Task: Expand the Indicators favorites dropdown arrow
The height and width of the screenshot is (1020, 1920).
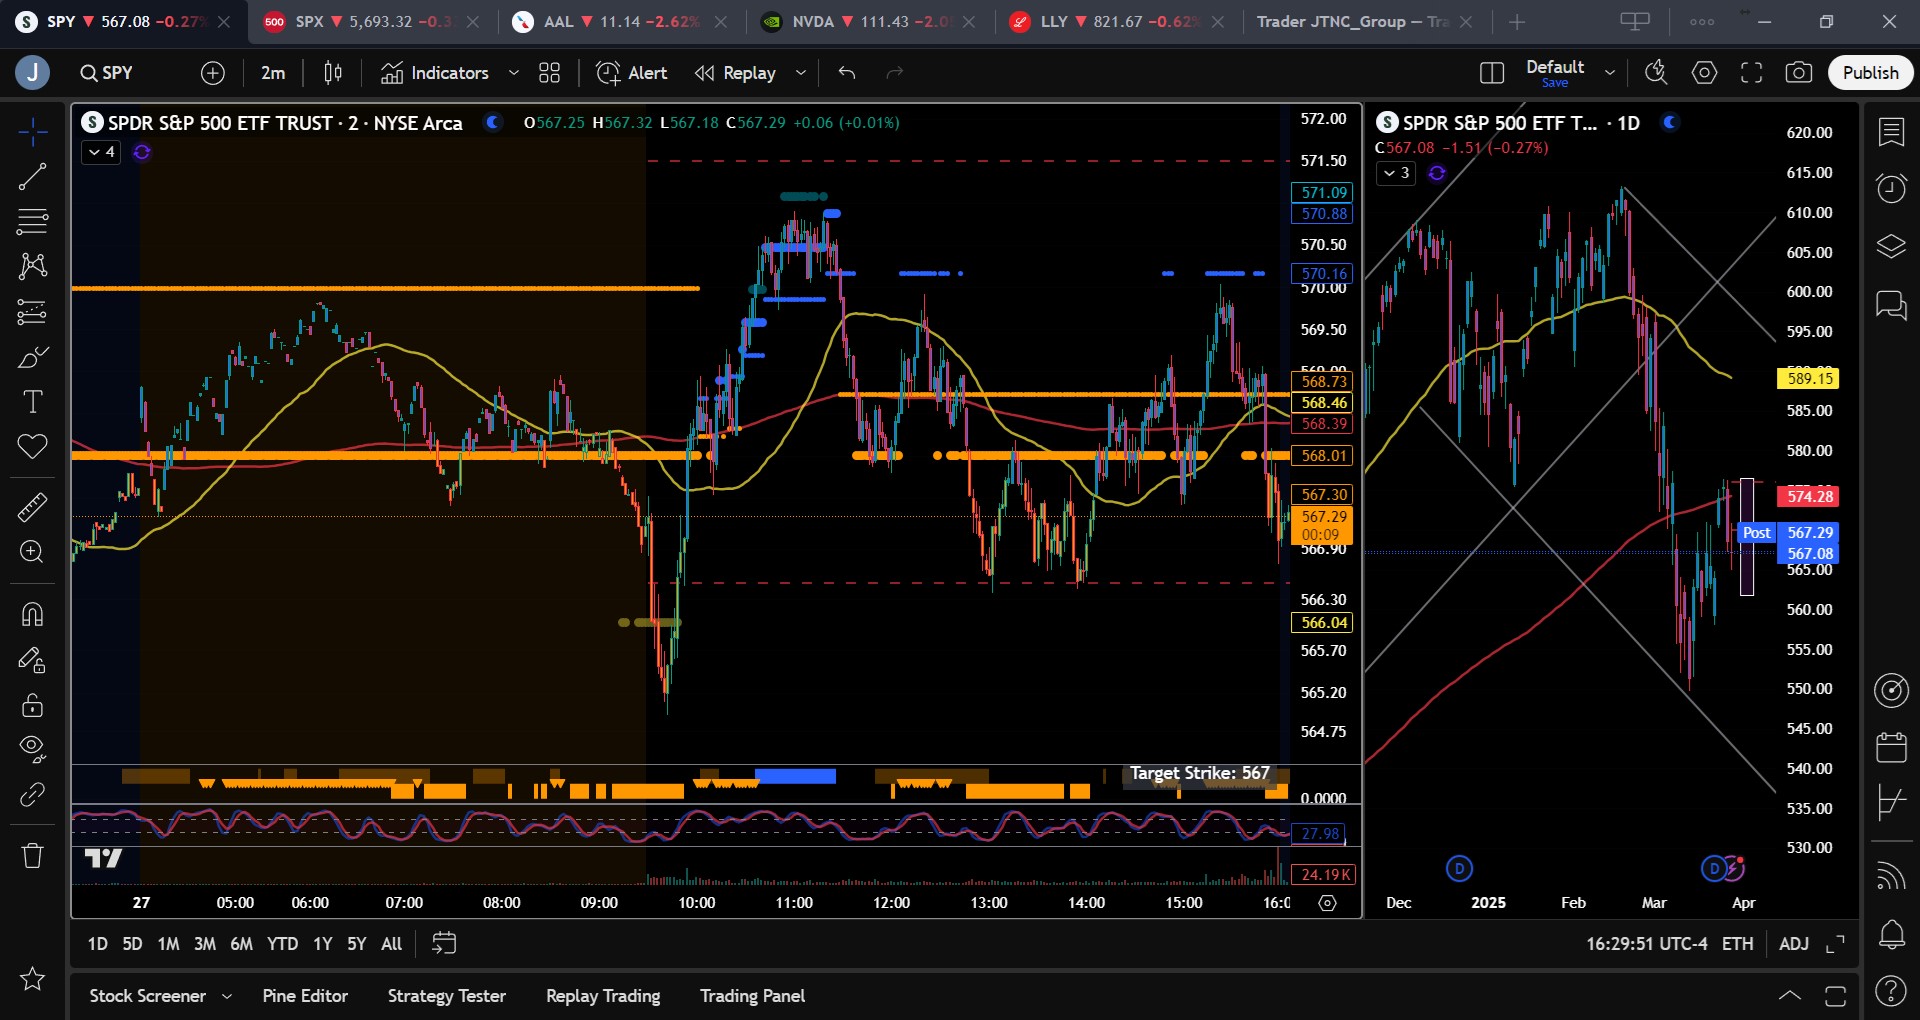Action: pyautogui.click(x=513, y=73)
